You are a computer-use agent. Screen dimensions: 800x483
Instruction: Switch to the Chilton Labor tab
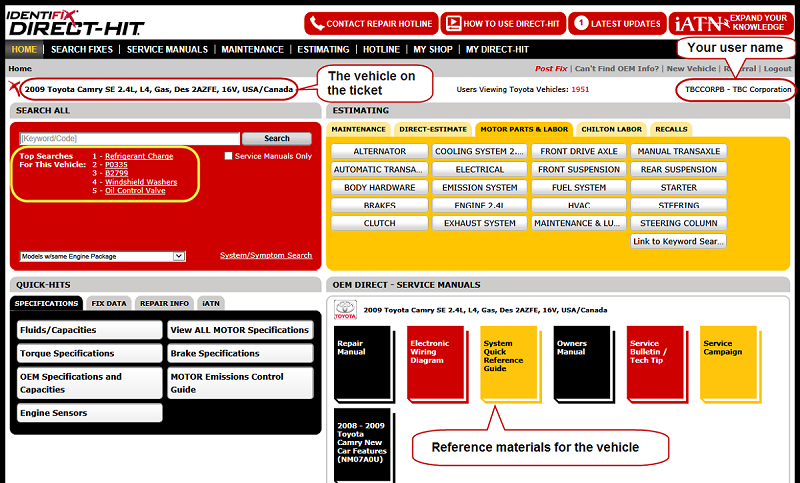(x=612, y=130)
